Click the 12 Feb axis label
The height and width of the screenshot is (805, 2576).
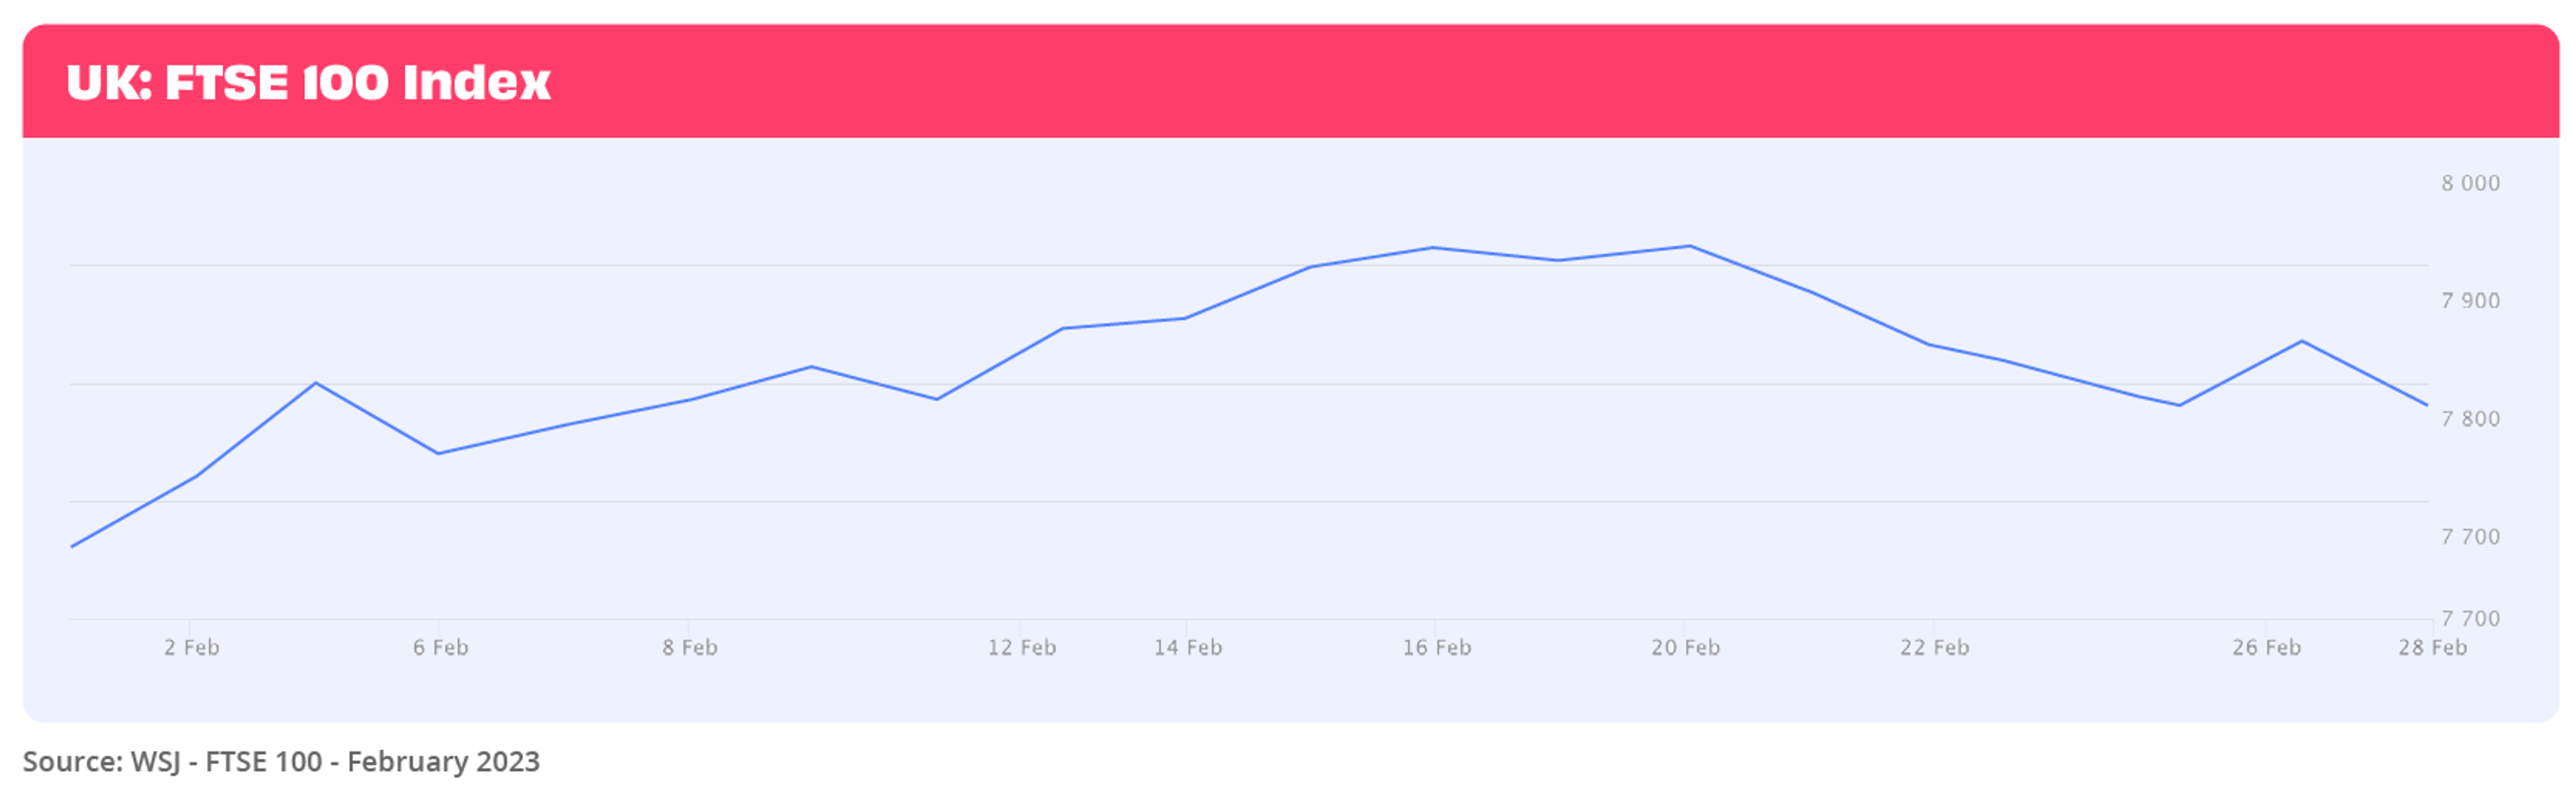pos(1022,648)
